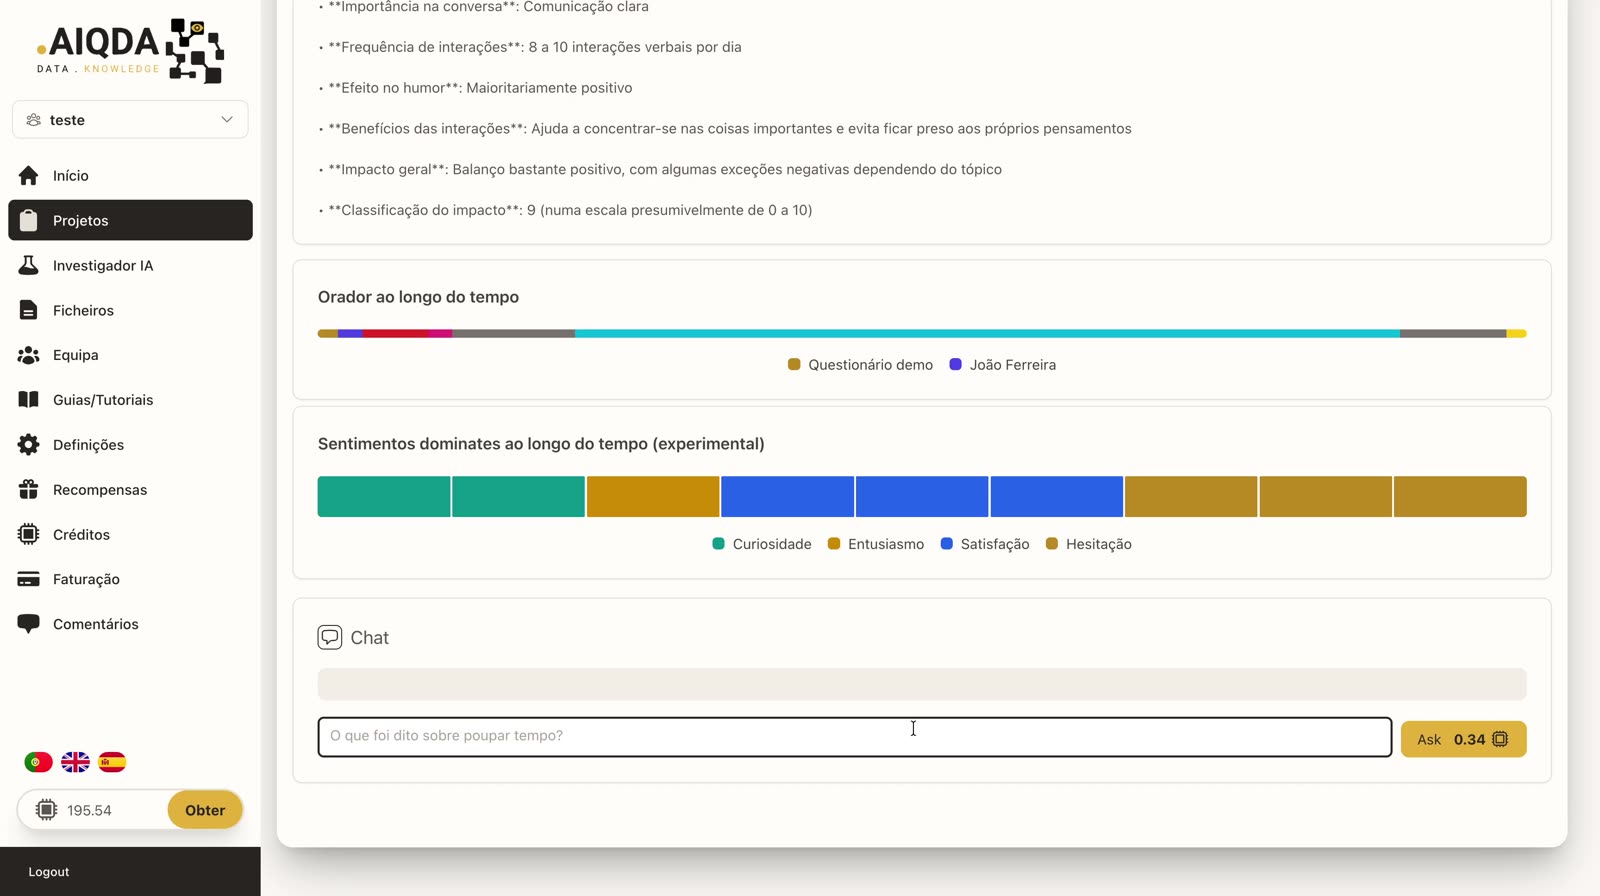Click the Ask 0.34 button
1600x896 pixels.
pyautogui.click(x=1463, y=739)
